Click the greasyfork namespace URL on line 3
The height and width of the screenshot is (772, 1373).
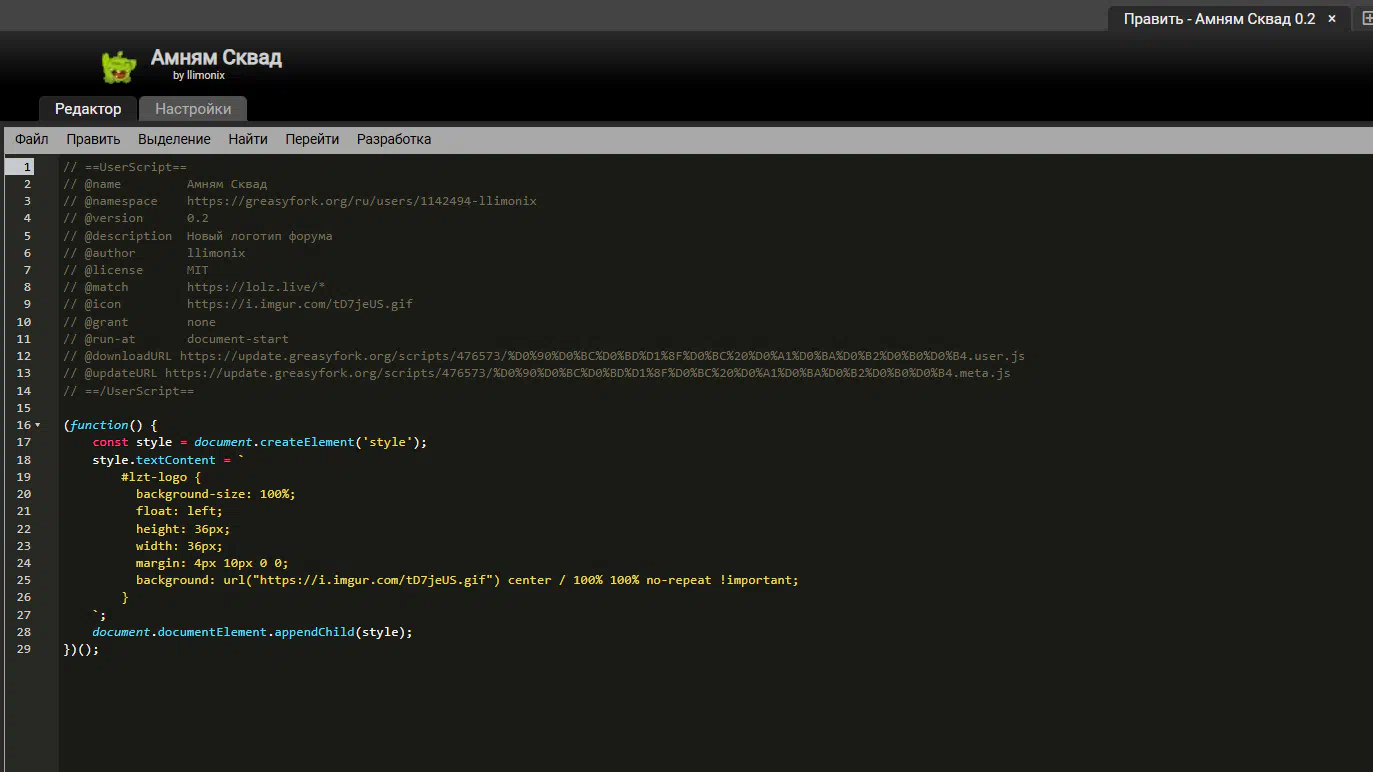coord(361,201)
